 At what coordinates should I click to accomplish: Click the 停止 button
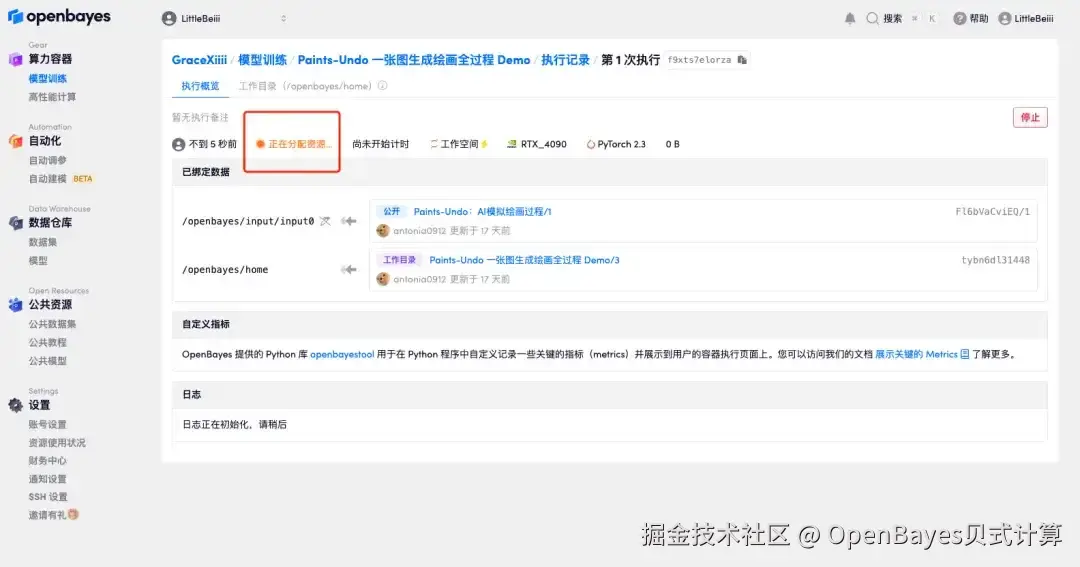tap(1030, 117)
